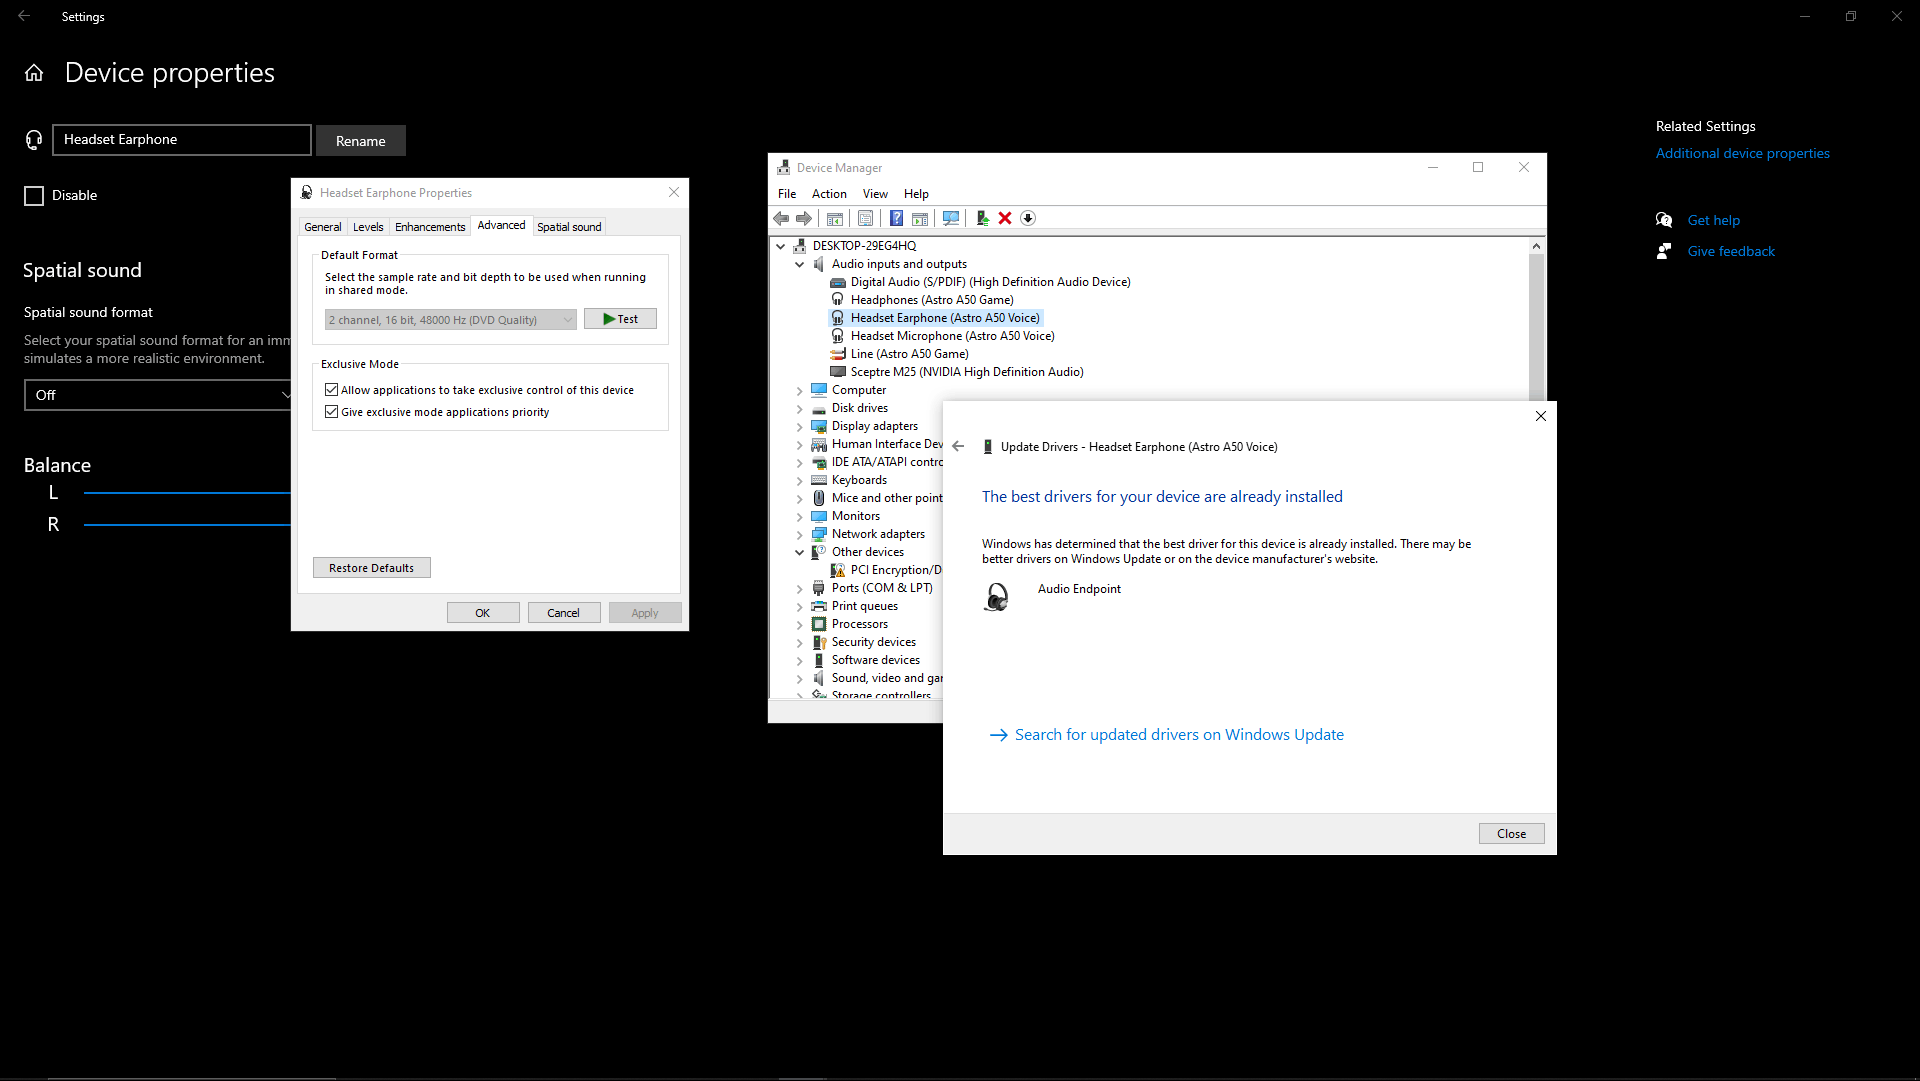Go to Settings home via house icon
The image size is (1920, 1081).
click(x=34, y=73)
